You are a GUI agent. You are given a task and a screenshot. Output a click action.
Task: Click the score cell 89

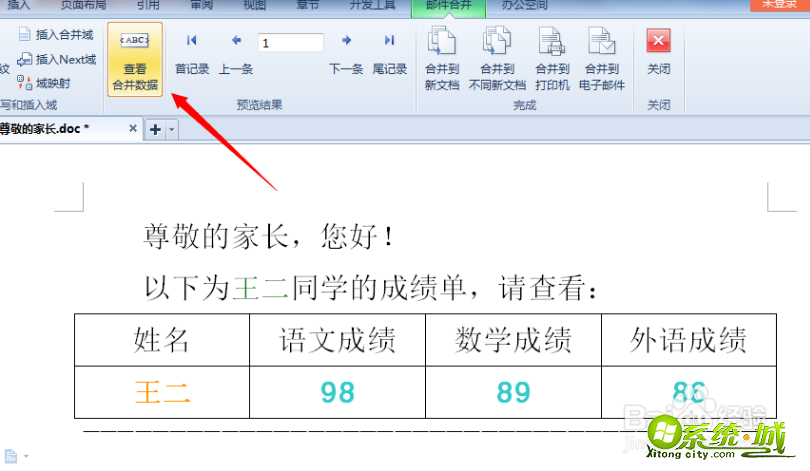(513, 392)
